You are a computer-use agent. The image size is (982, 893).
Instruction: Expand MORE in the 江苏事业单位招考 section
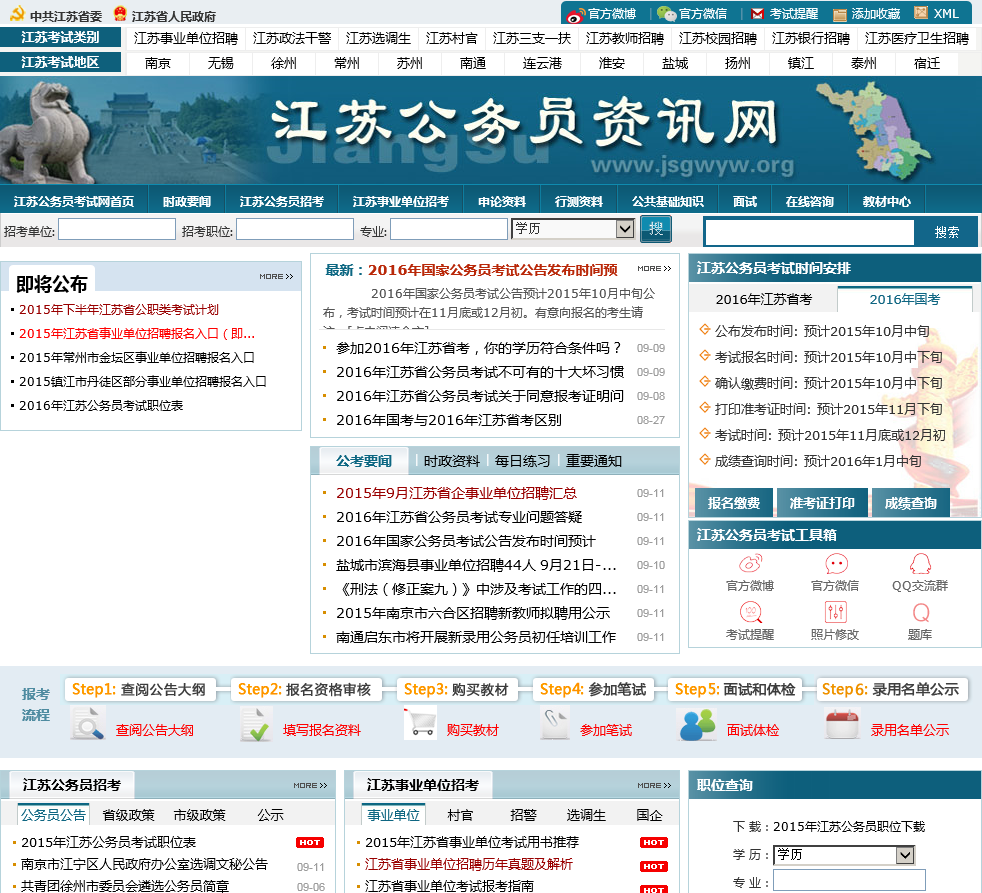[654, 785]
